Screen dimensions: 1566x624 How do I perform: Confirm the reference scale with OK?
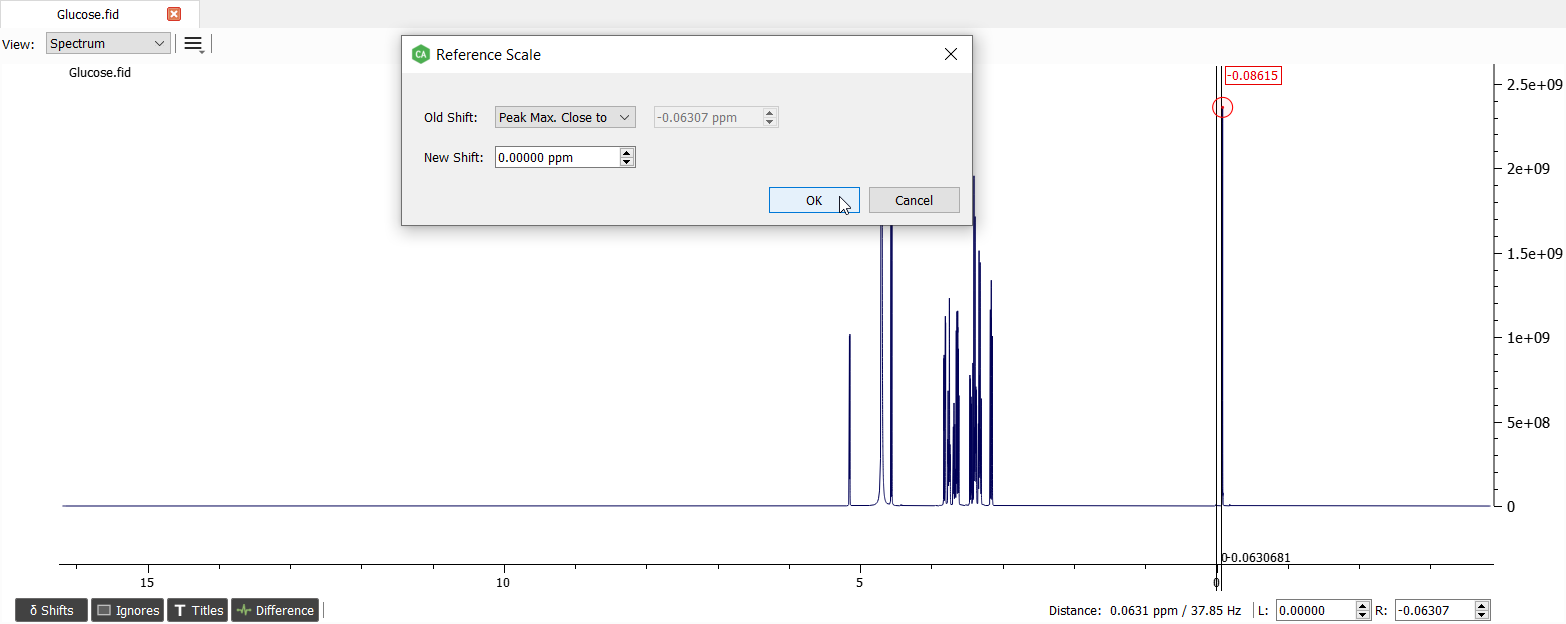(814, 200)
